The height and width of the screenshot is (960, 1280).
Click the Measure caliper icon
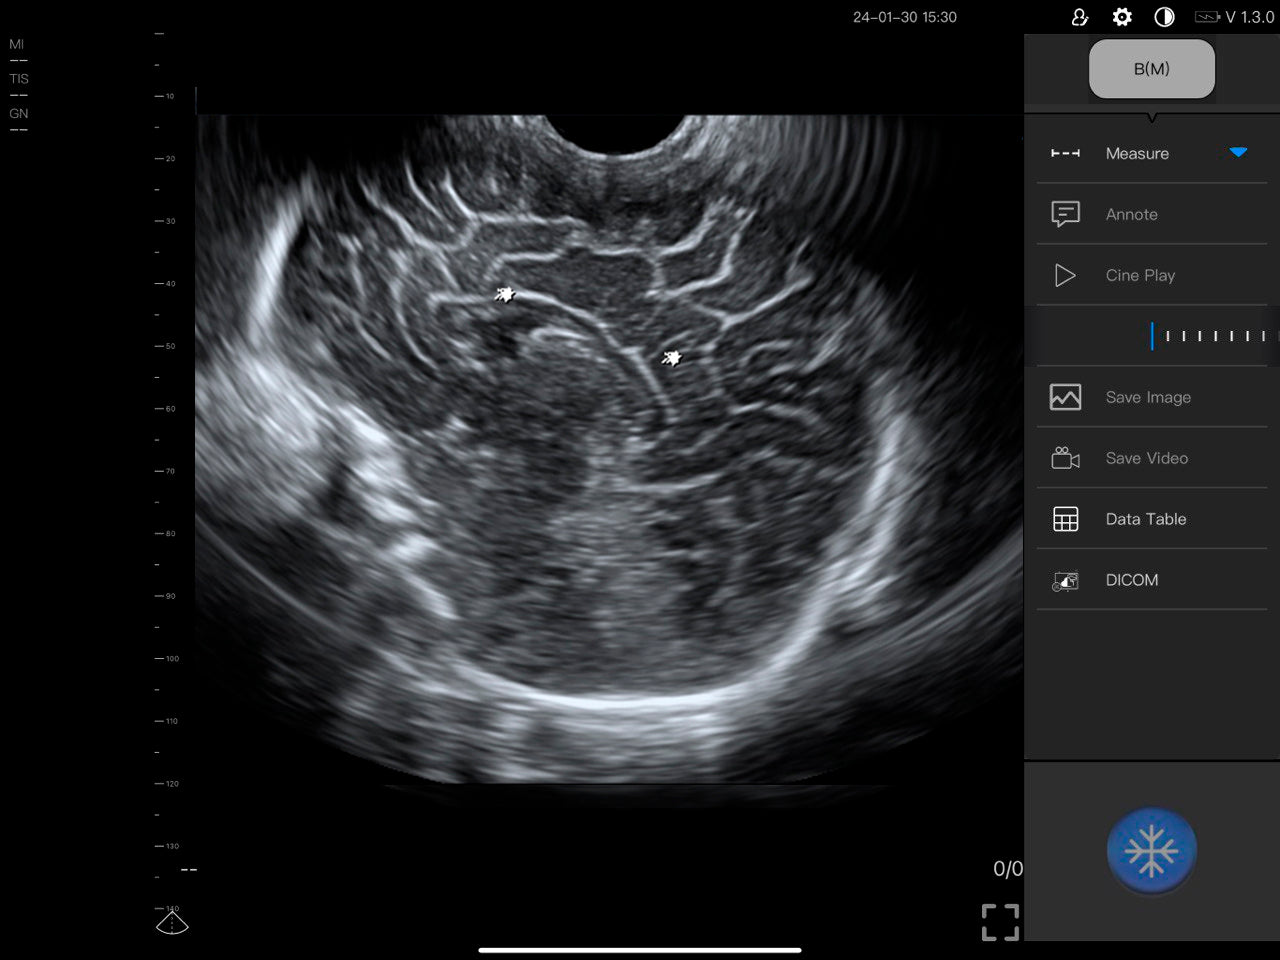point(1065,153)
